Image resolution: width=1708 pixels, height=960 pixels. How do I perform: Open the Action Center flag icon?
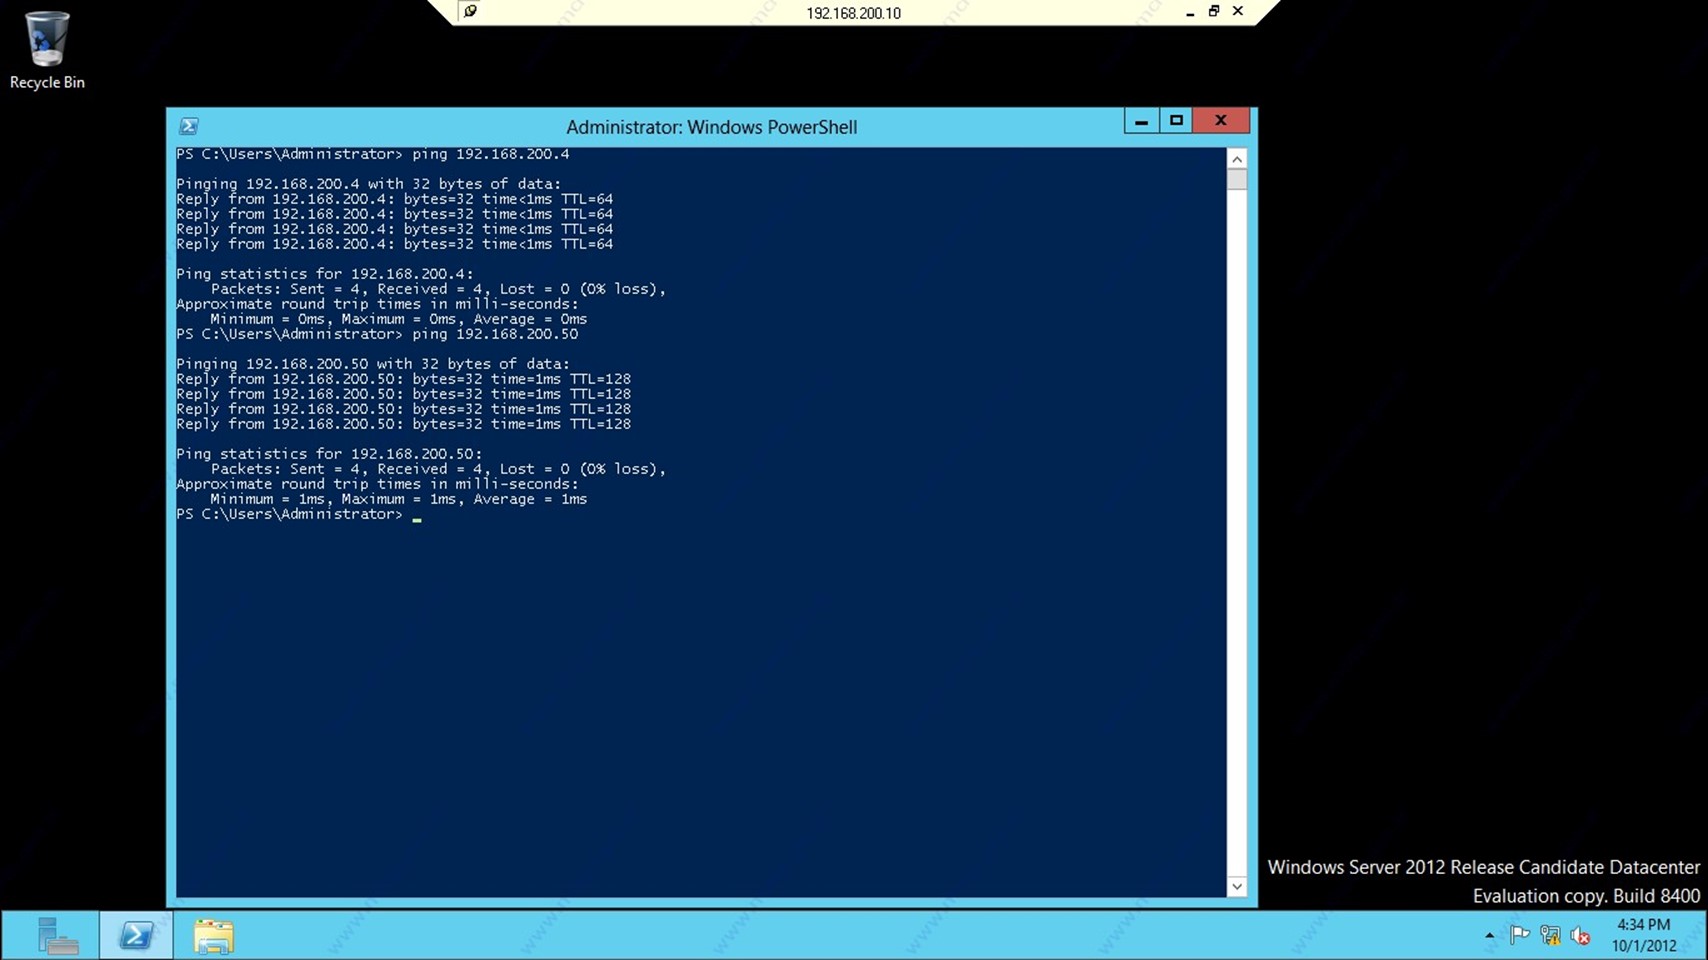click(x=1520, y=936)
